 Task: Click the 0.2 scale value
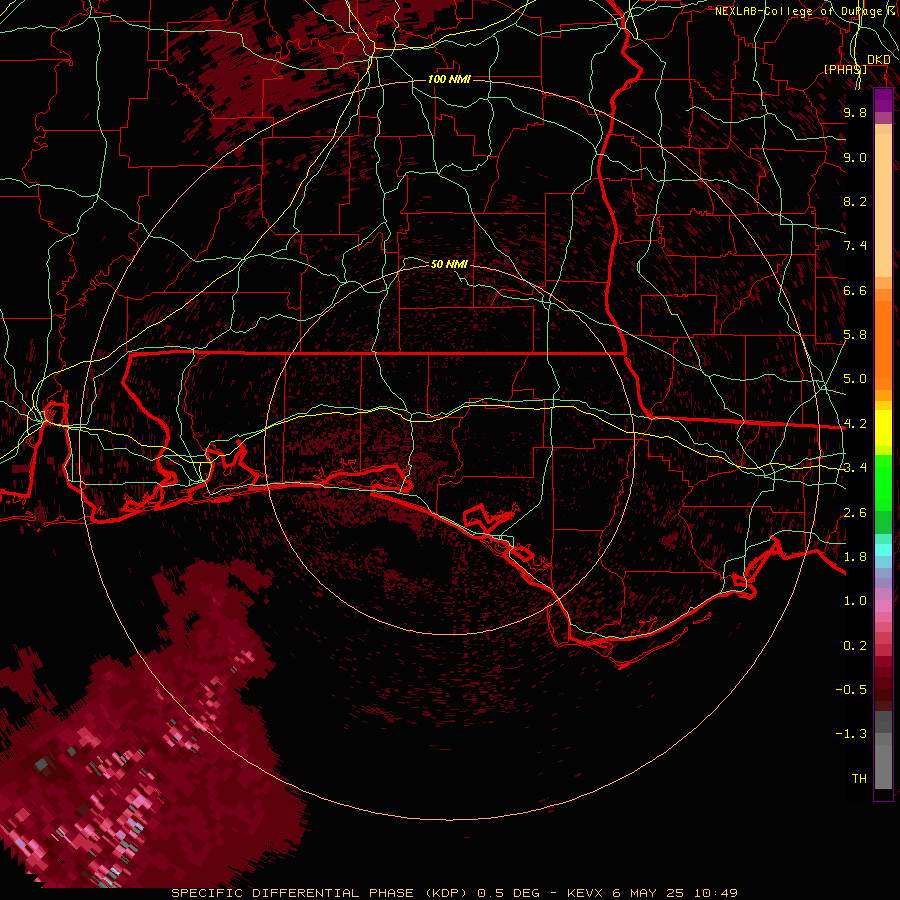click(x=855, y=646)
